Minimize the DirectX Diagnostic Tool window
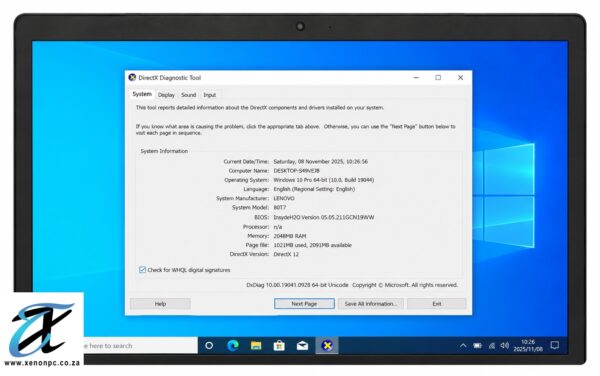This screenshot has width=600, height=376. pos(416,78)
